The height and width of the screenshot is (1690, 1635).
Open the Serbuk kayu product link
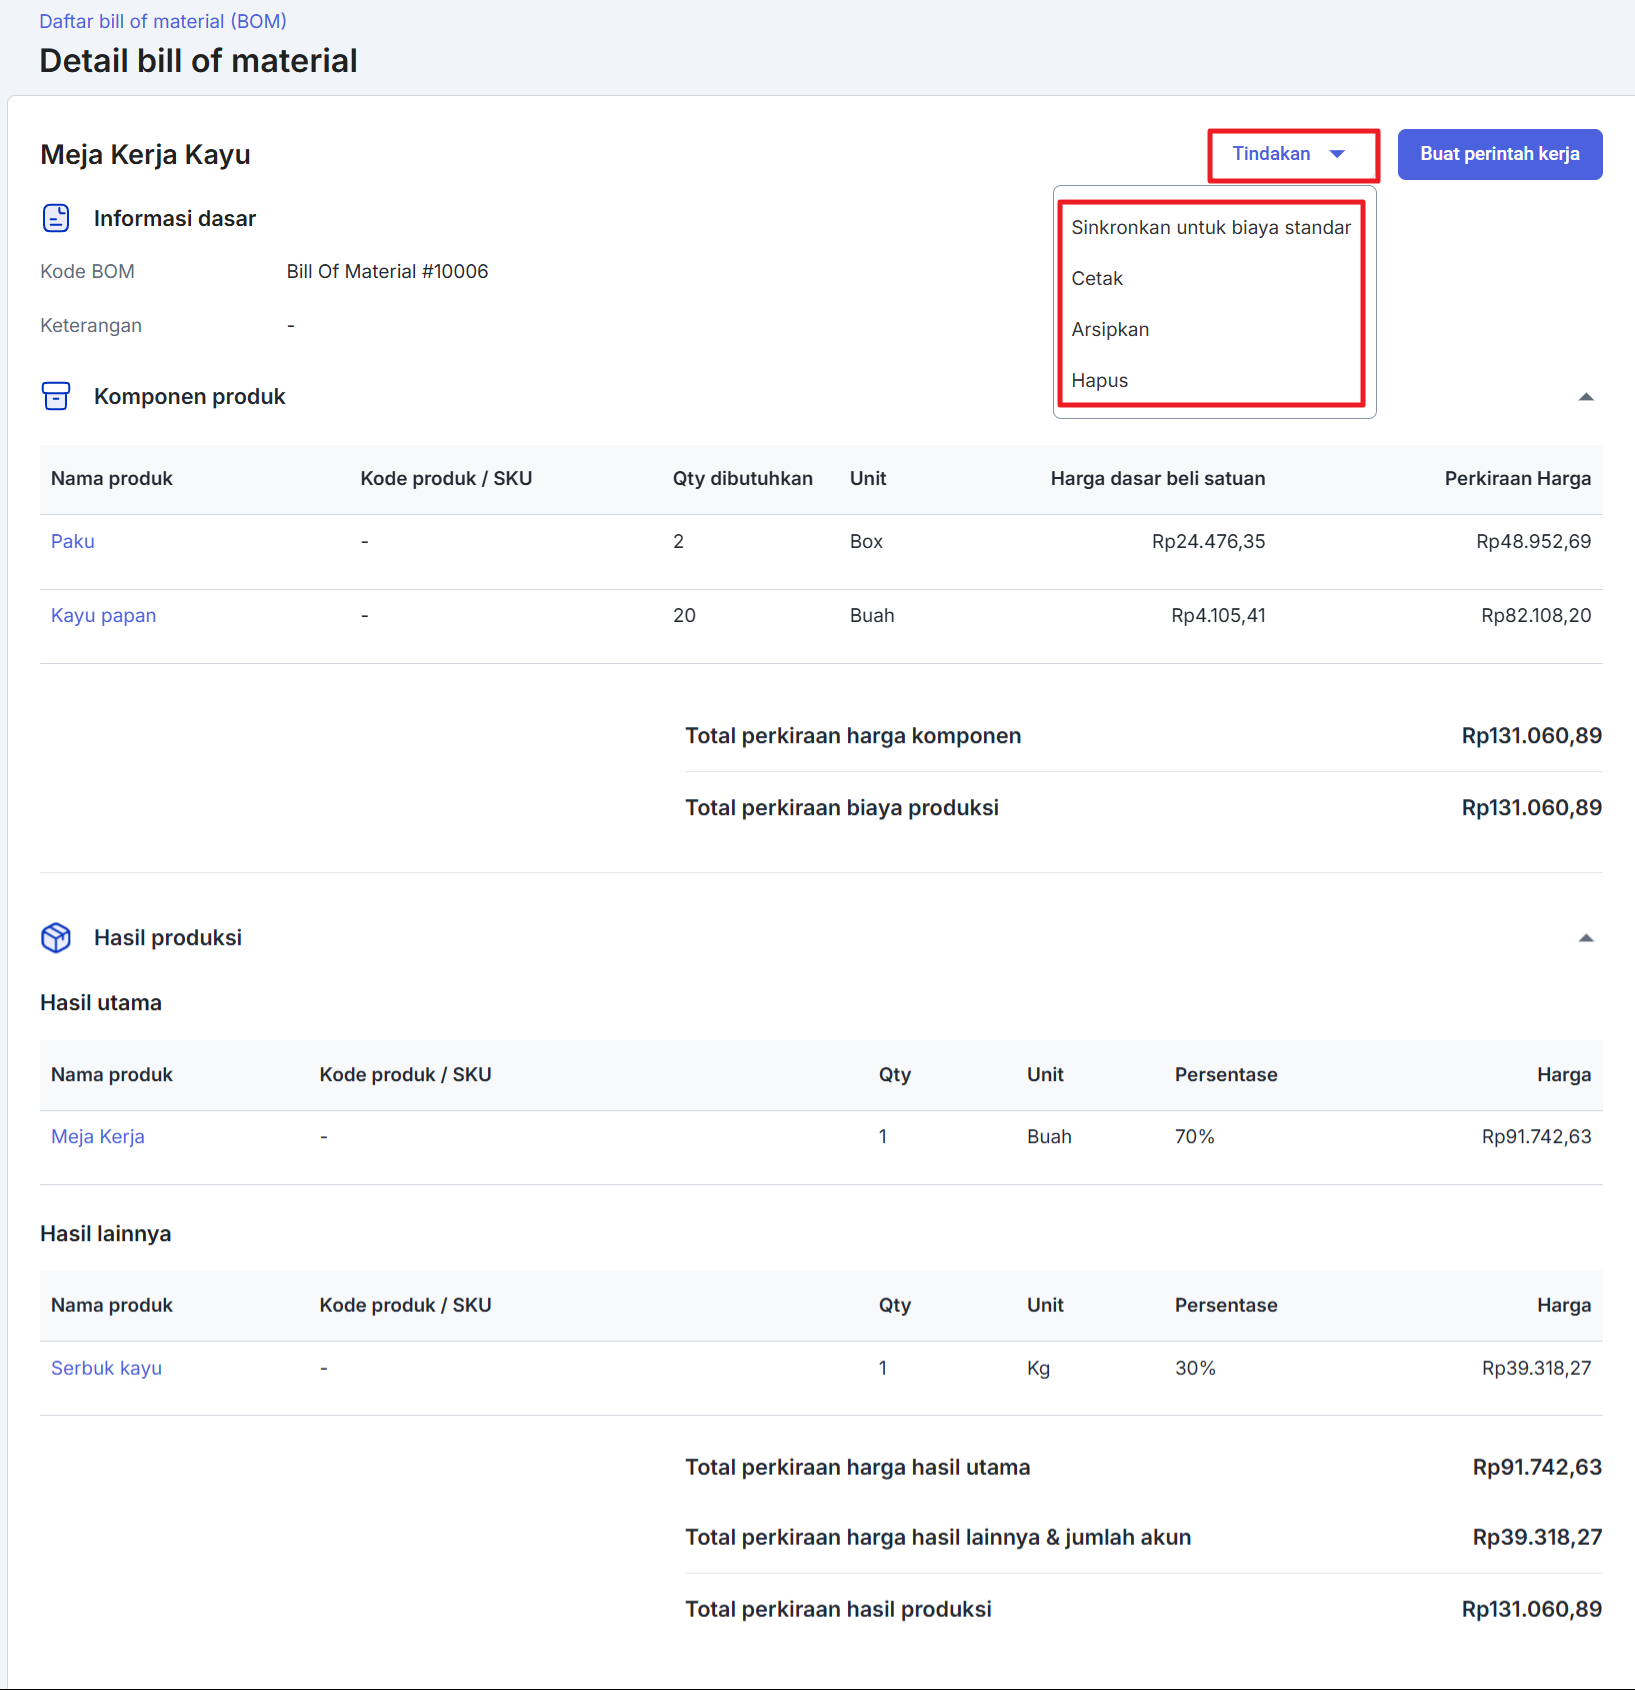click(106, 1367)
